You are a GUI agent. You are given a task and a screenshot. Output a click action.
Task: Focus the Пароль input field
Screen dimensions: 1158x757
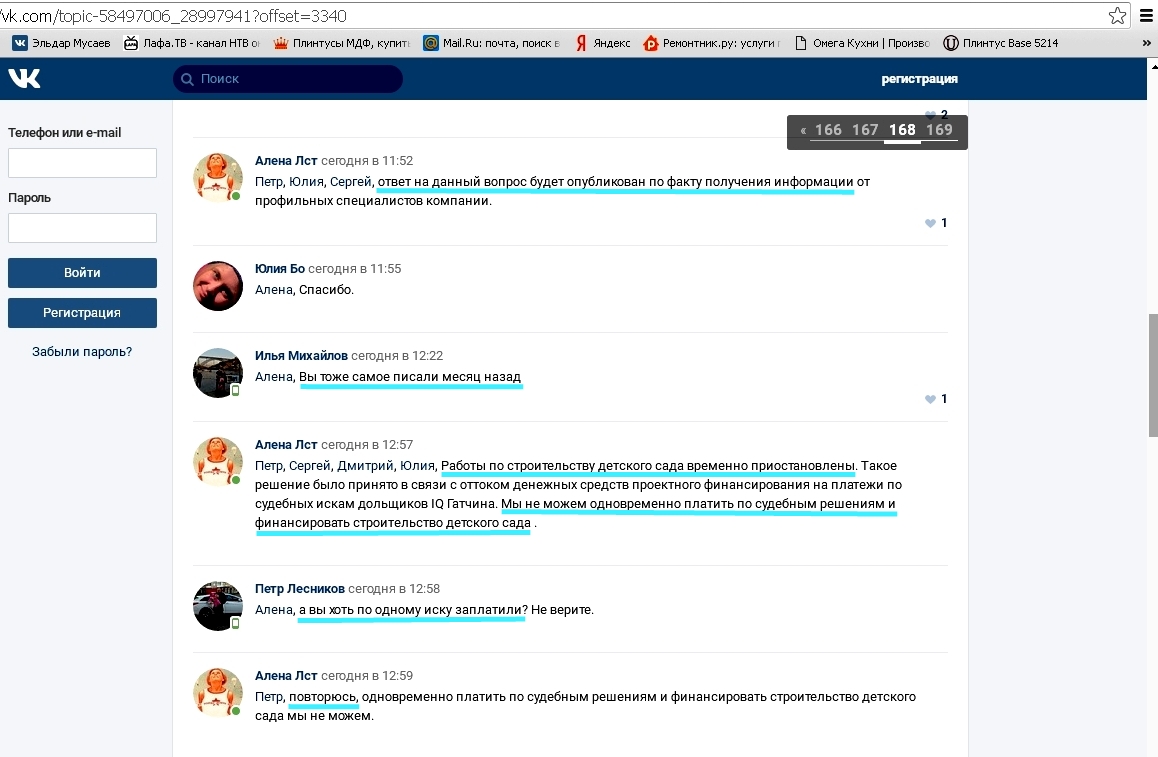click(82, 227)
